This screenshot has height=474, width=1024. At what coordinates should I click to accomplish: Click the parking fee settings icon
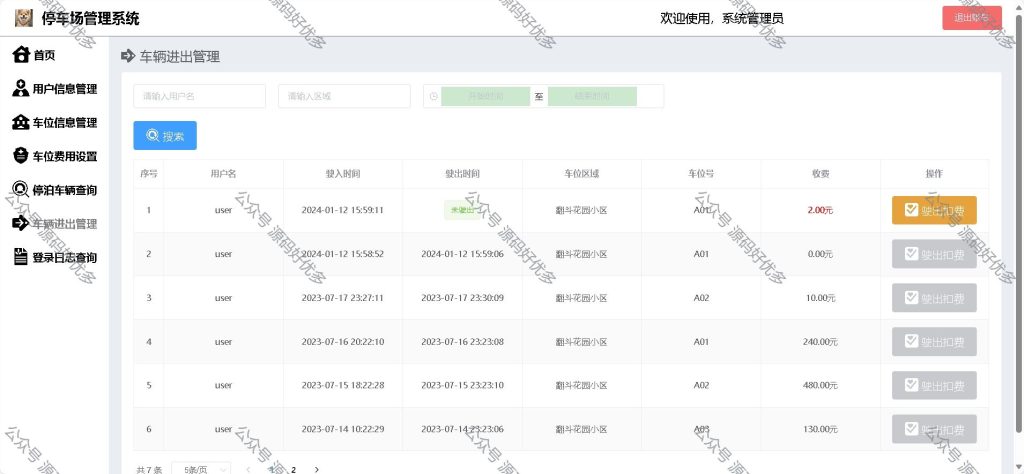pyautogui.click(x=21, y=156)
